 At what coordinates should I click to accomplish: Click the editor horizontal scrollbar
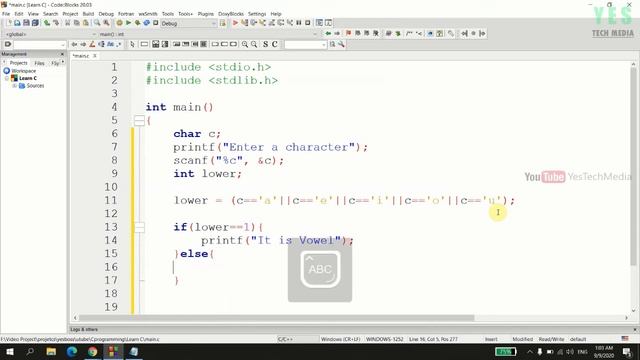click(x=276, y=318)
